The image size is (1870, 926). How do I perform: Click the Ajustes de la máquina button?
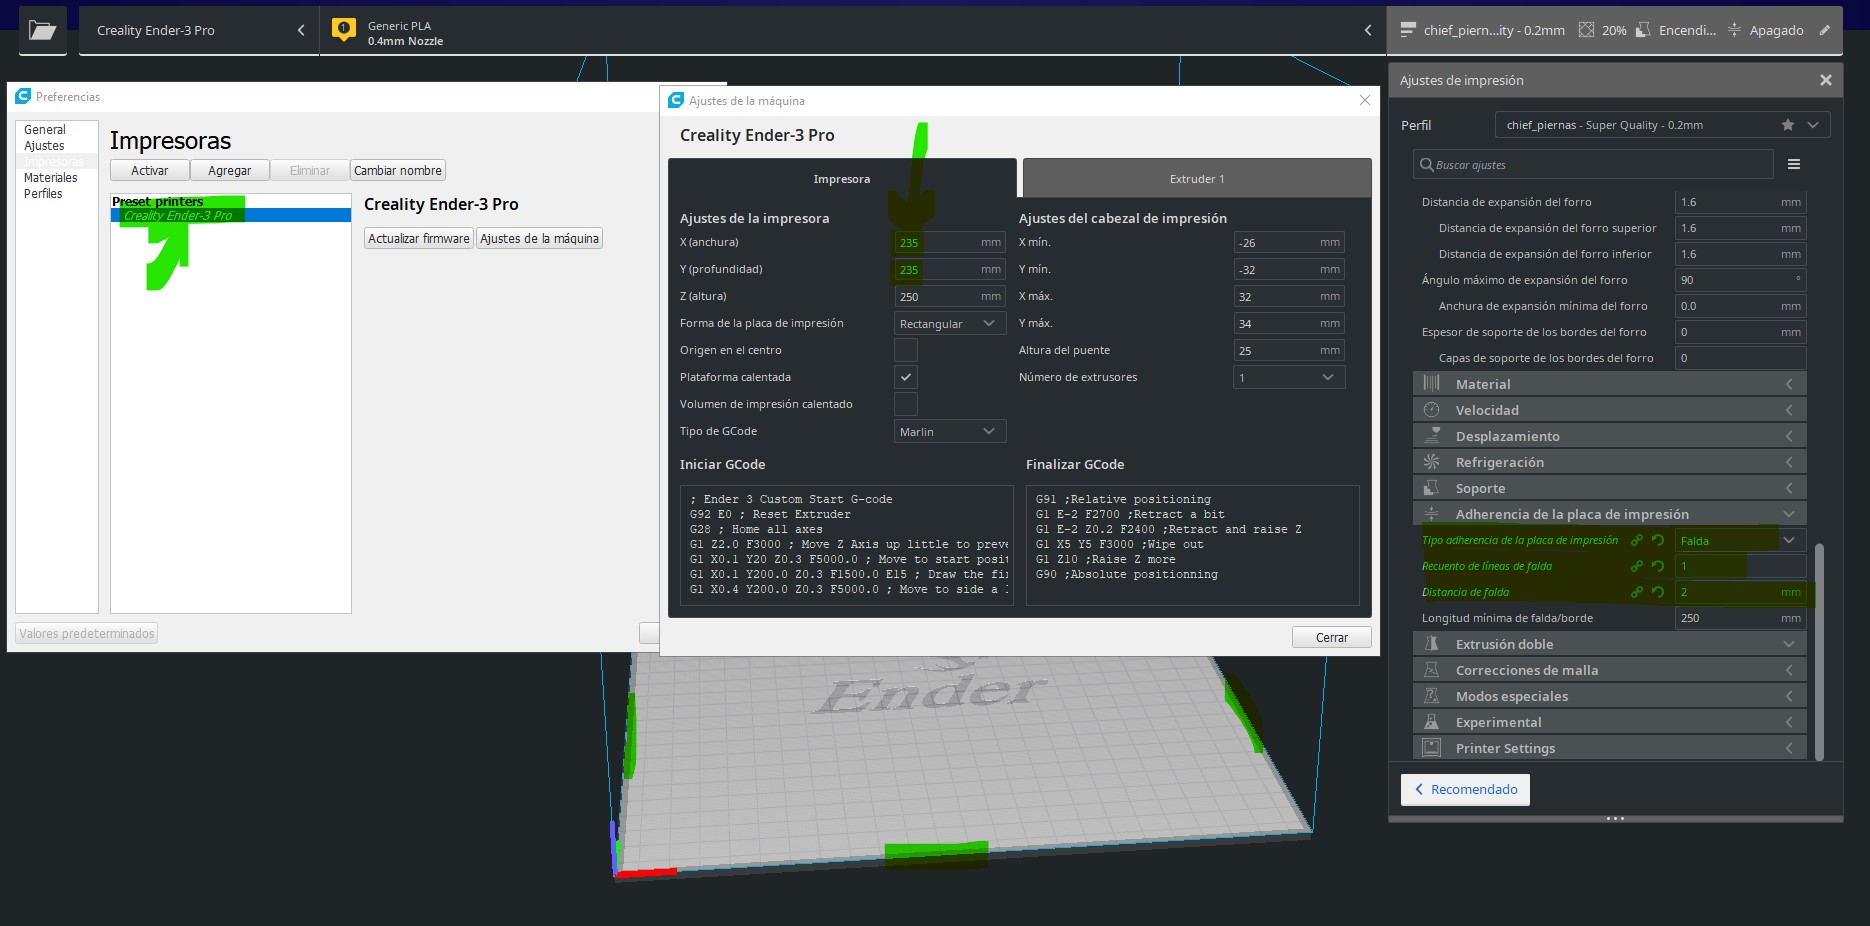[x=540, y=239]
